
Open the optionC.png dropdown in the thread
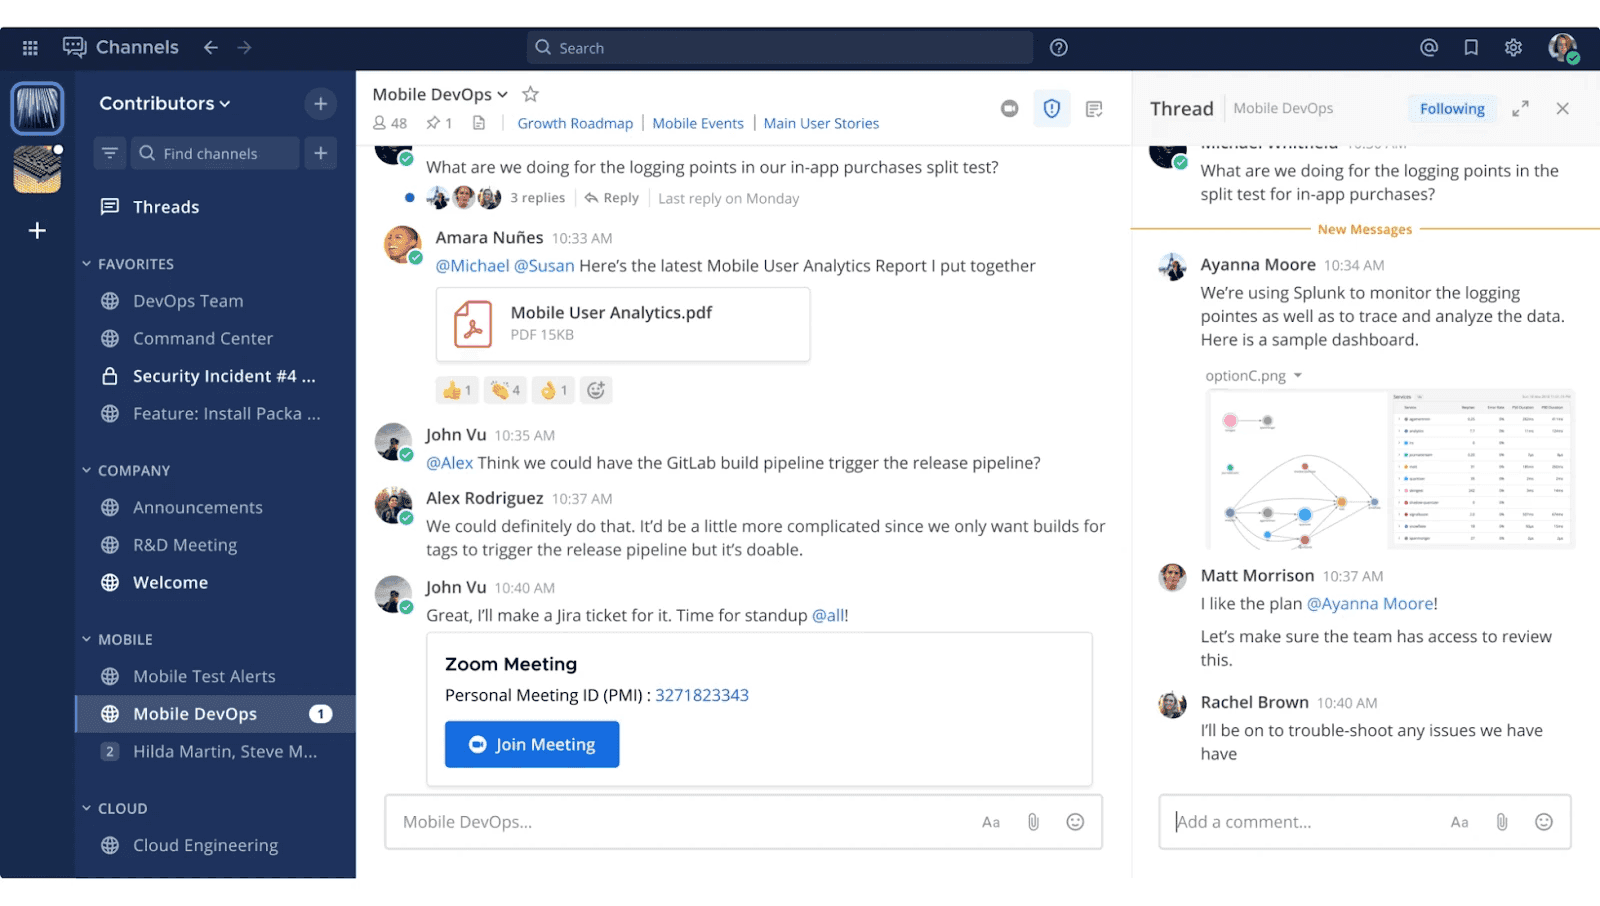point(1297,375)
